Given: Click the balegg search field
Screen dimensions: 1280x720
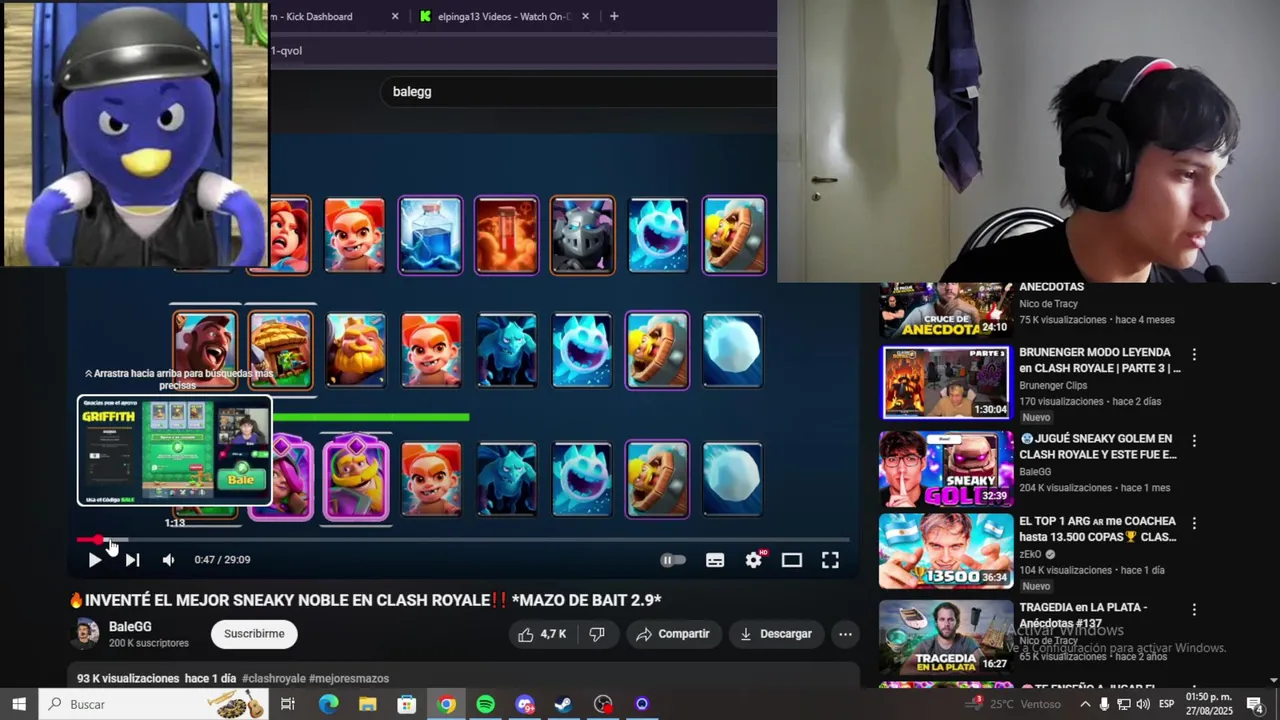Looking at the screenshot, I should click(578, 91).
